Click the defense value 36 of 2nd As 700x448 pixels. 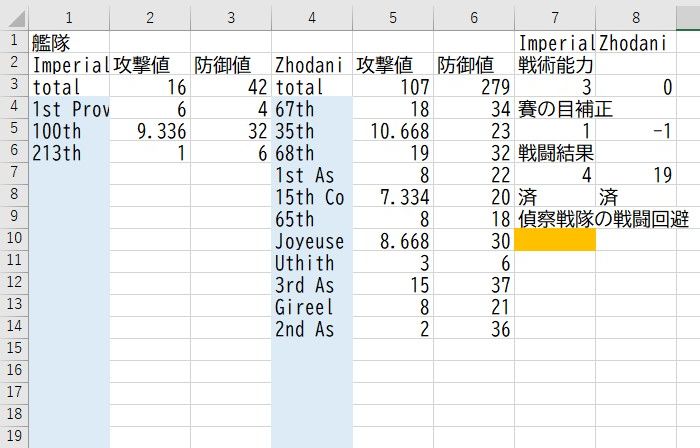pyautogui.click(x=474, y=328)
